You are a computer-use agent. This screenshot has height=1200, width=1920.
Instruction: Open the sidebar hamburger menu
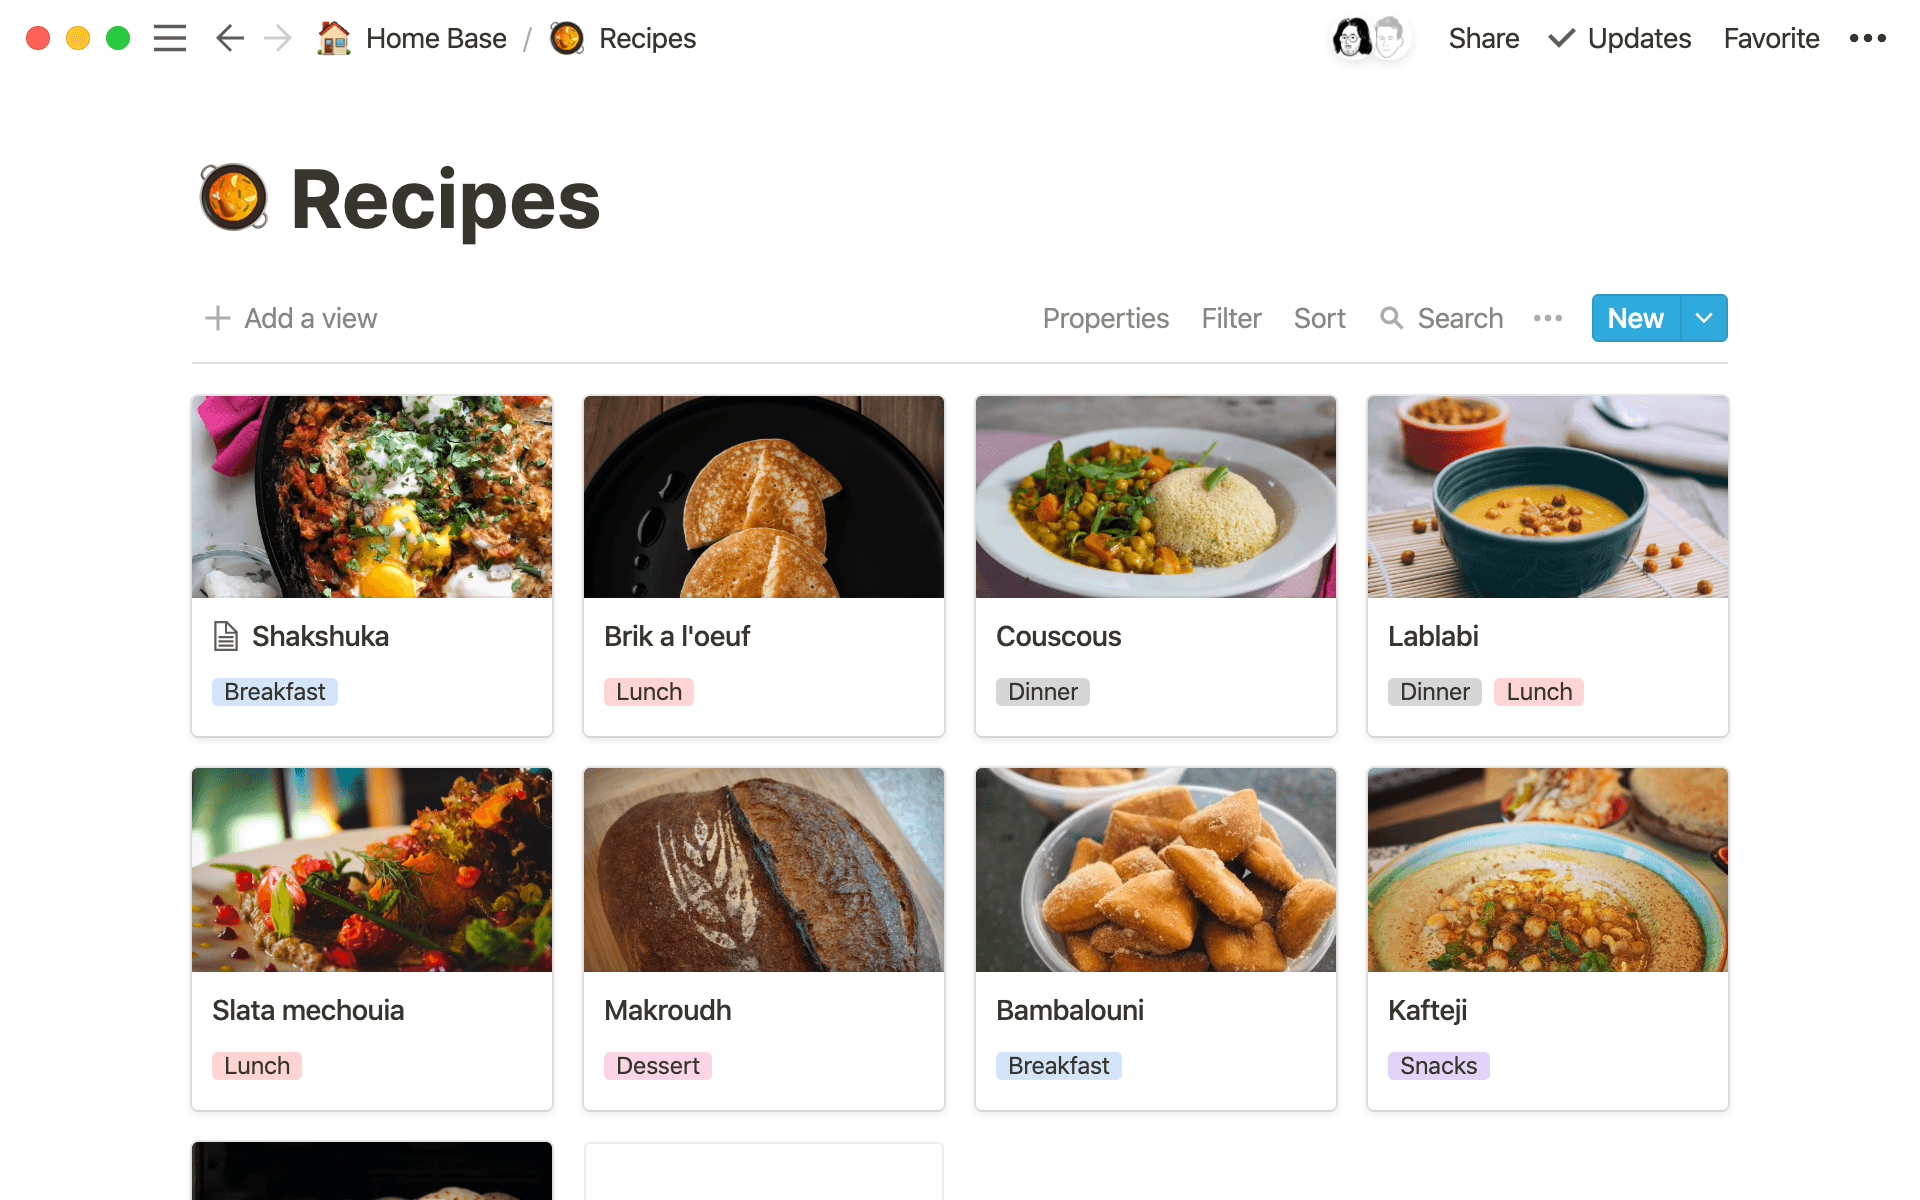[x=170, y=38]
